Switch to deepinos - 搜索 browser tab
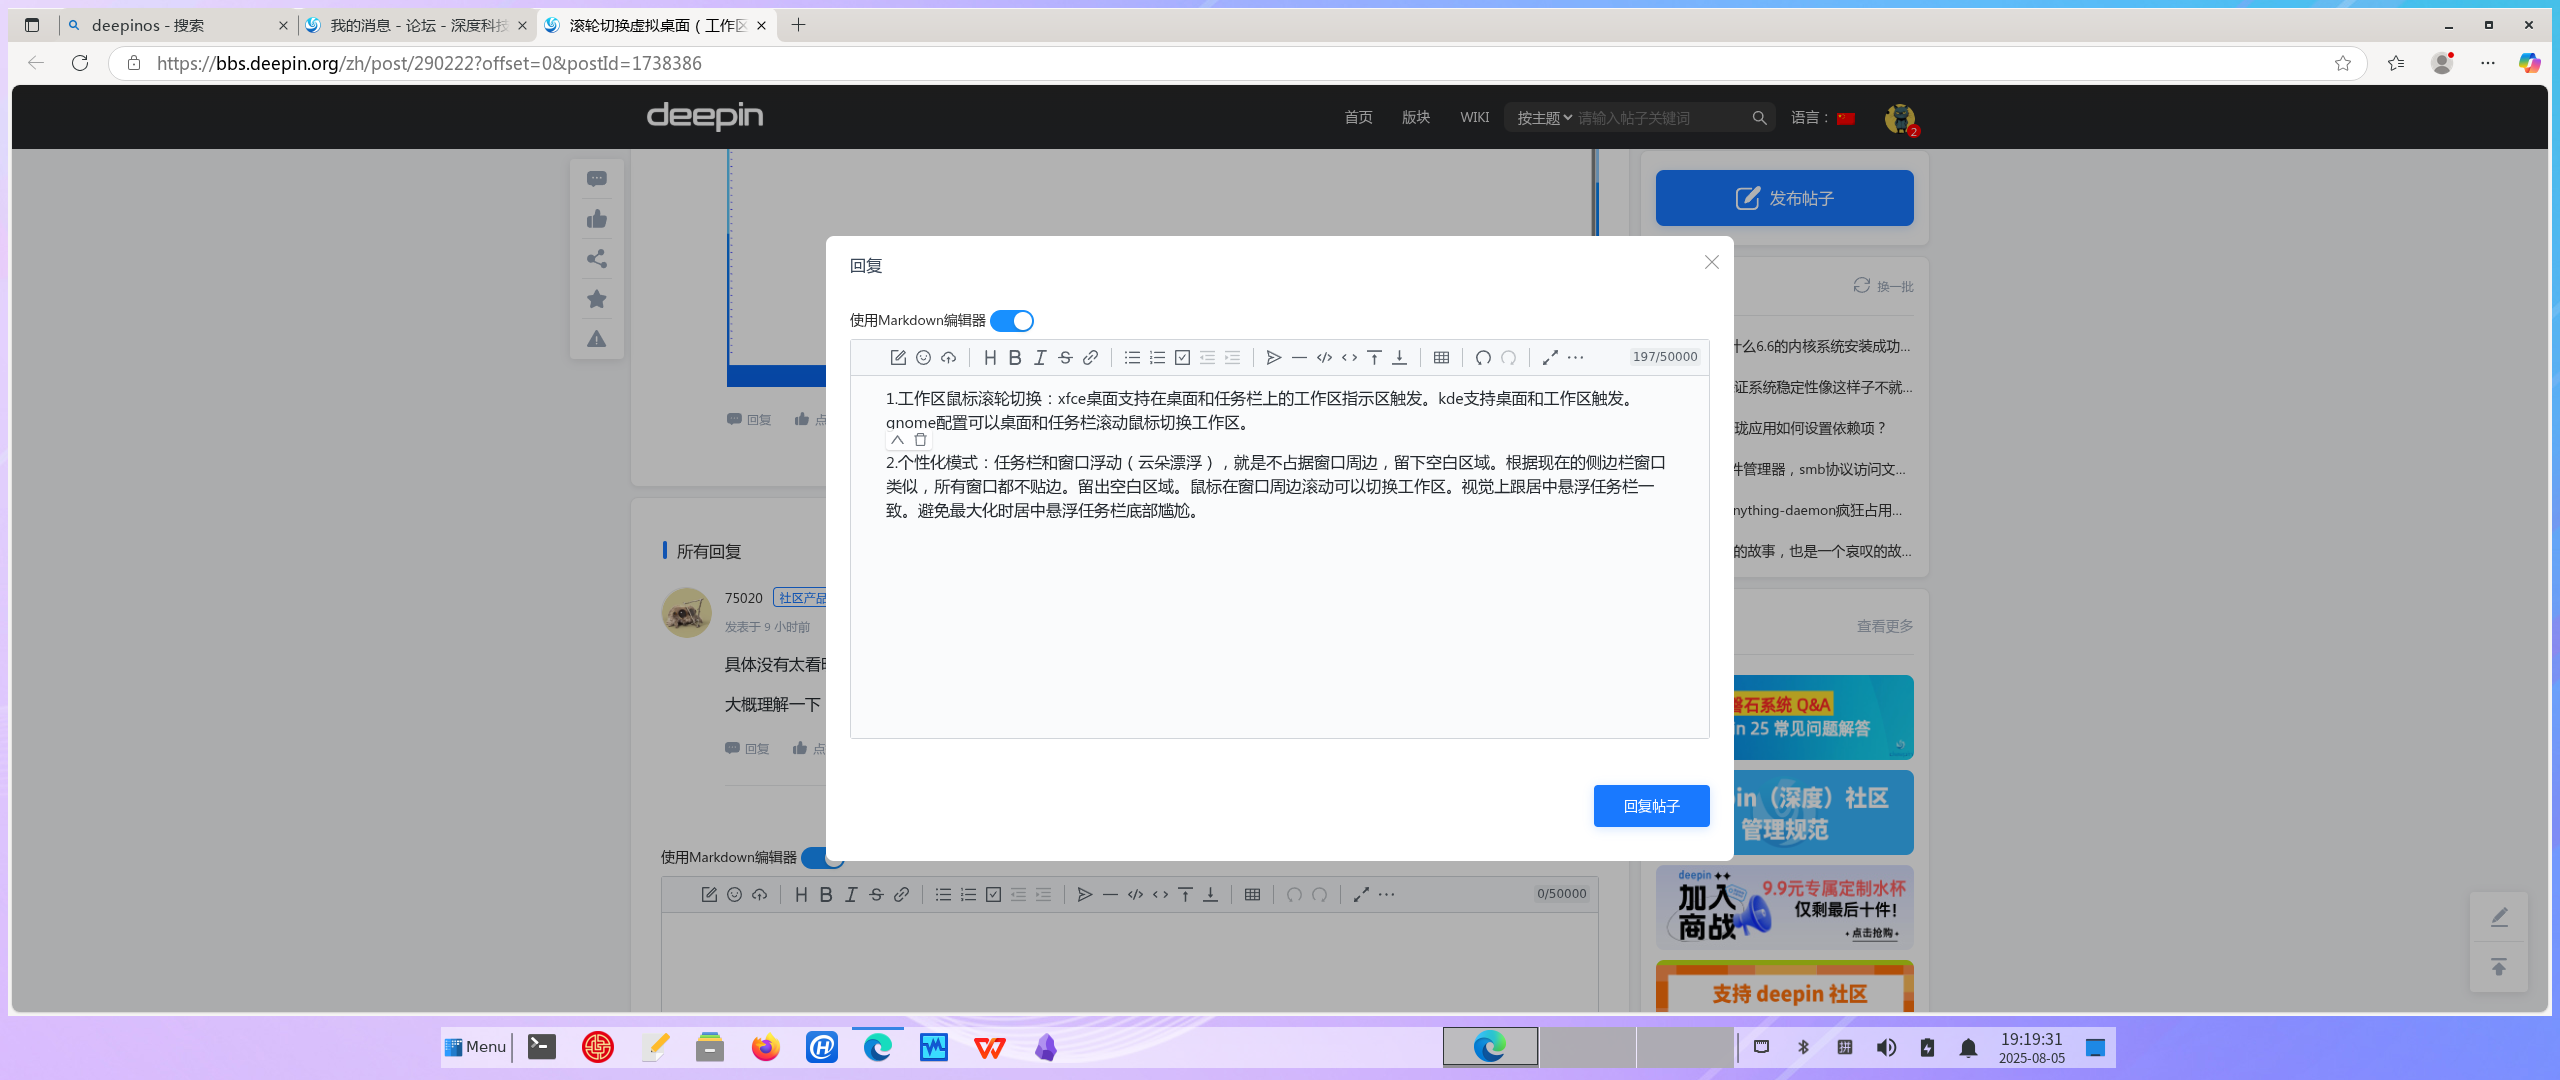 (178, 25)
